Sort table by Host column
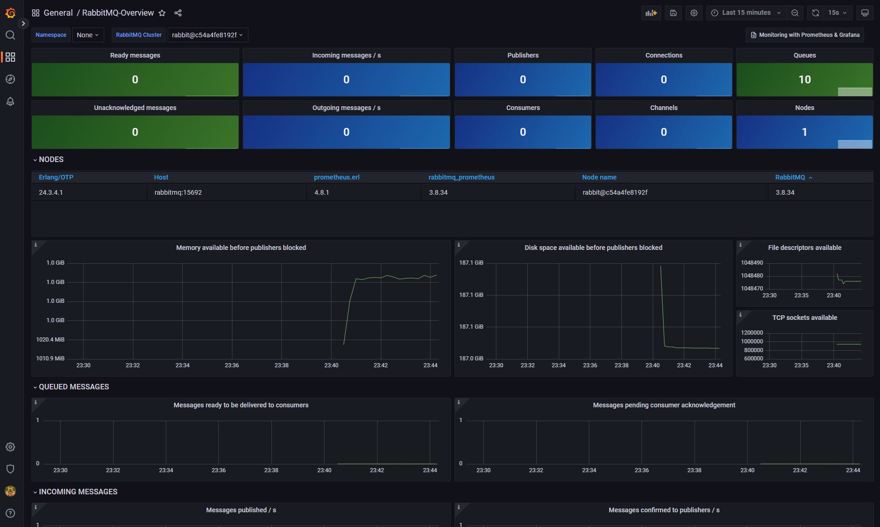This screenshot has height=527, width=880. pos(161,177)
